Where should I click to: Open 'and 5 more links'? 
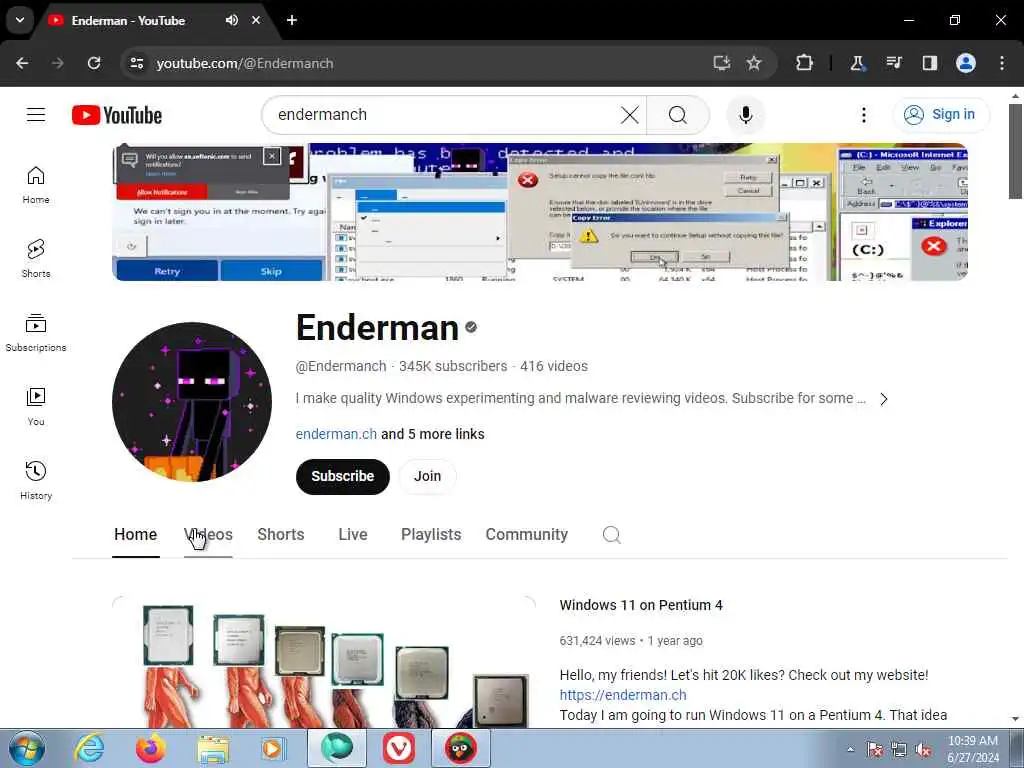click(432, 434)
